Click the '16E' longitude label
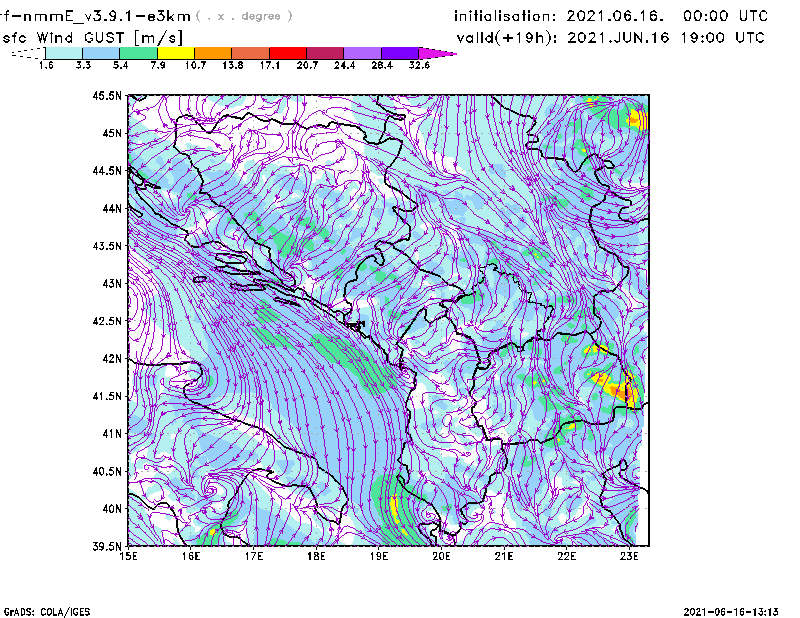This screenshot has width=800, height=618. pos(191,556)
